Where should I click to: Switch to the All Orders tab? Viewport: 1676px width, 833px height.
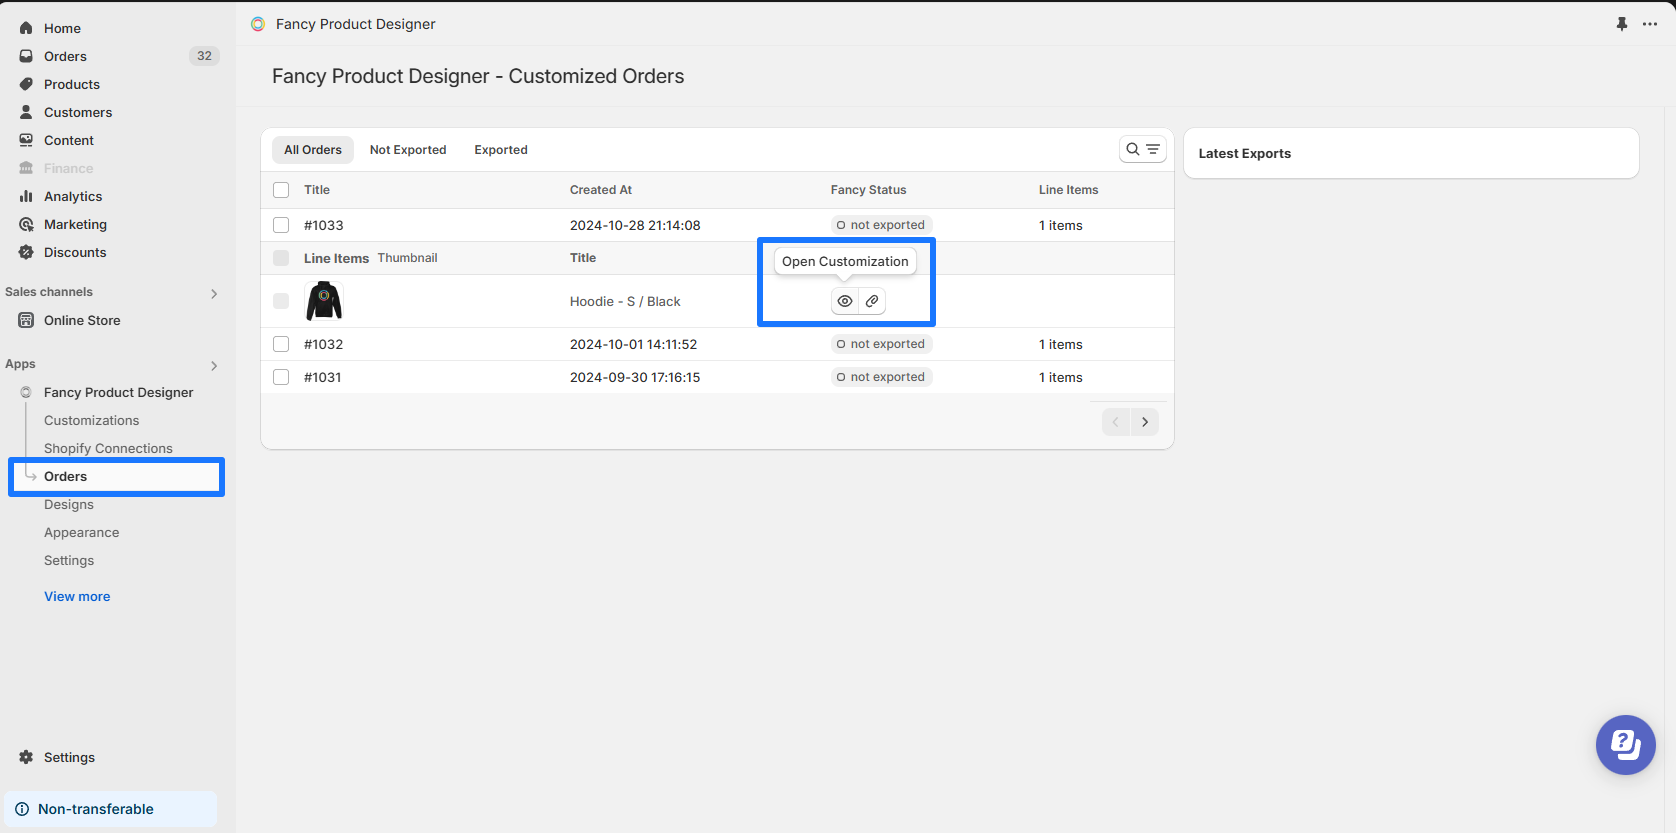point(313,150)
